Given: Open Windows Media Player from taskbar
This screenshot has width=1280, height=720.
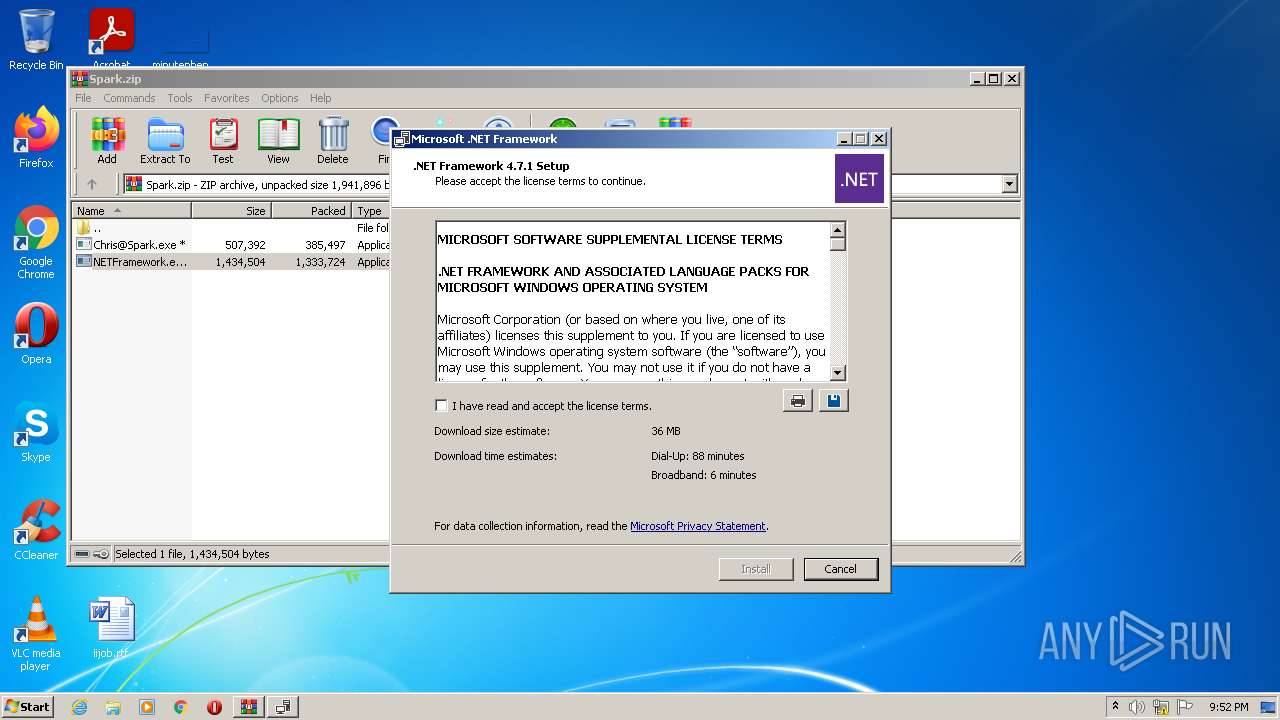Looking at the screenshot, I should 147,707.
